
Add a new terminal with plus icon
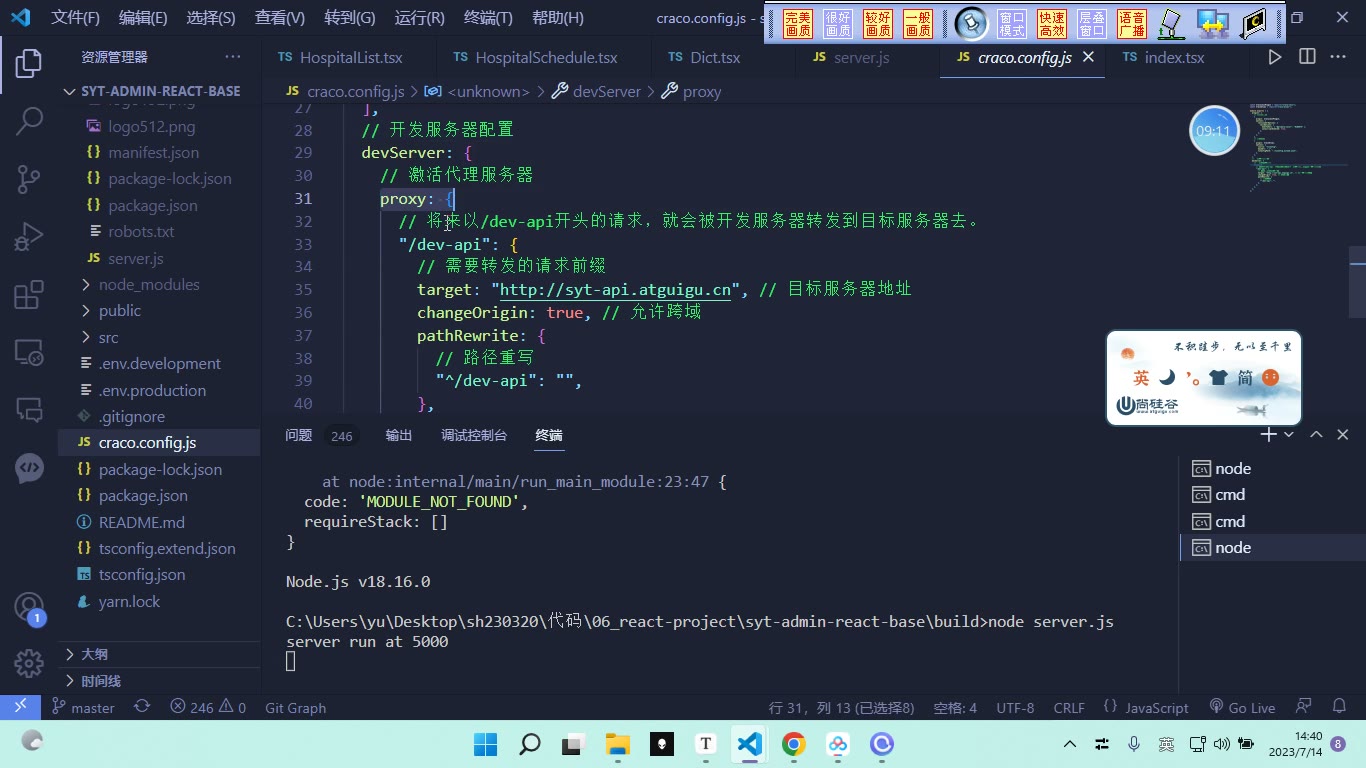click(x=1268, y=435)
